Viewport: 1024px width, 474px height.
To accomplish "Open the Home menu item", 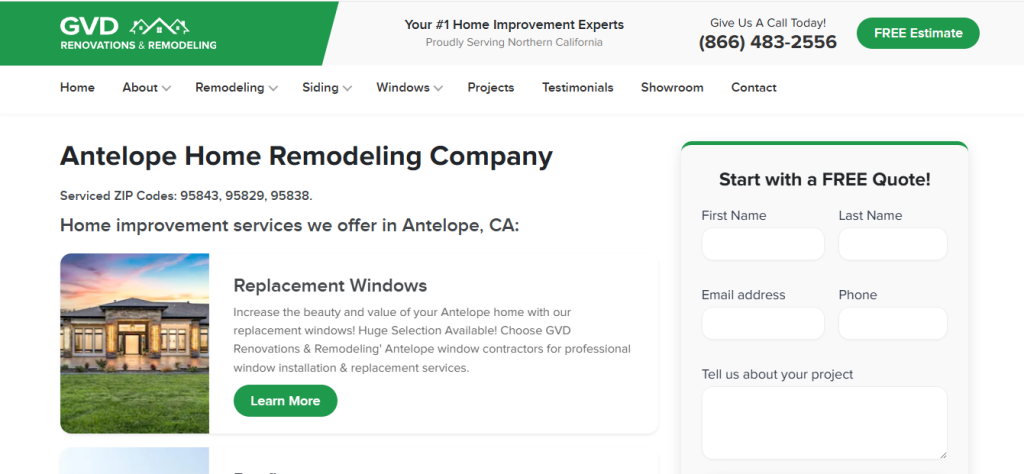I will coord(77,88).
